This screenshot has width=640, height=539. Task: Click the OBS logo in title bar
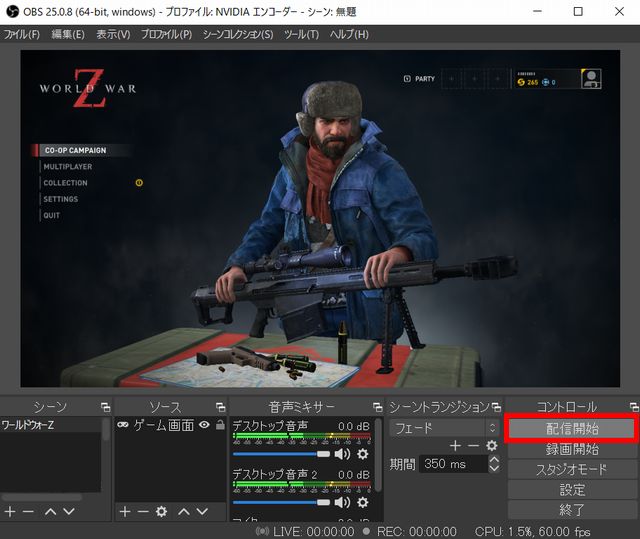[x=12, y=11]
